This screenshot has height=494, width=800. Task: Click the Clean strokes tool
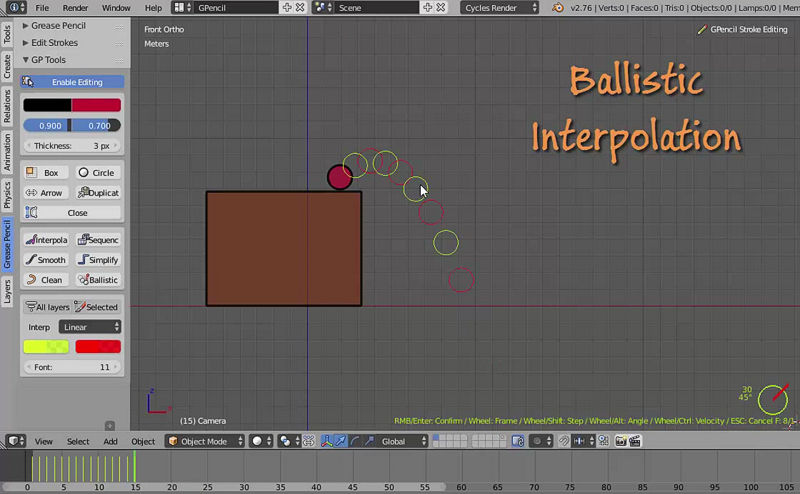(46, 280)
